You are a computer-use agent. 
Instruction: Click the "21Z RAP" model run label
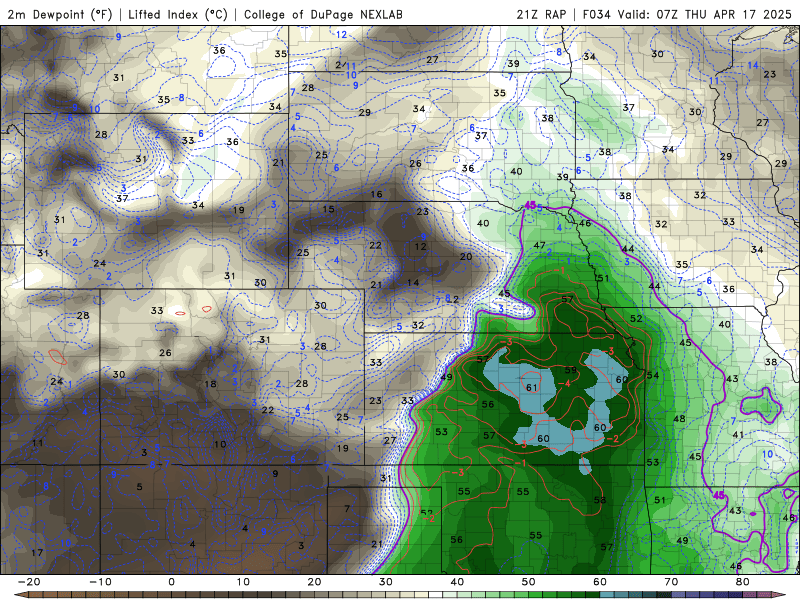(541, 14)
